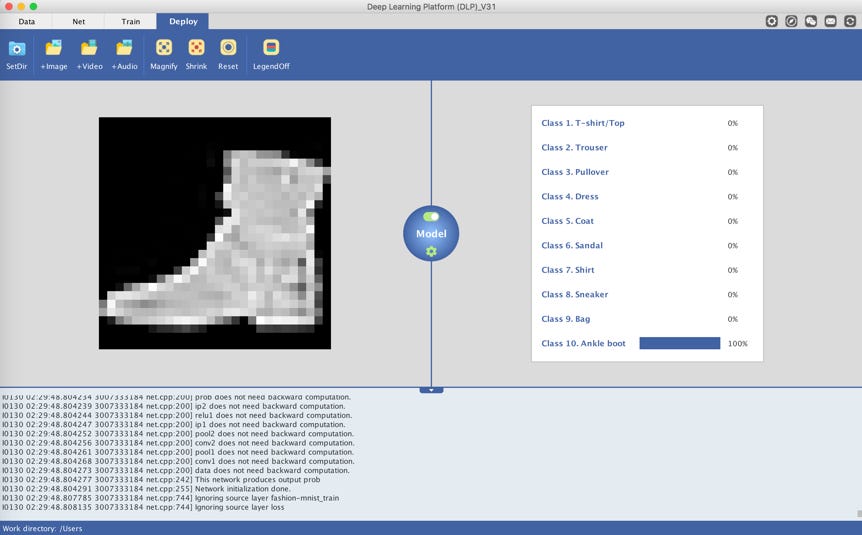Viewport: 862px width, 535px height.
Task: Switch to the Data tab
Action: 26,21
